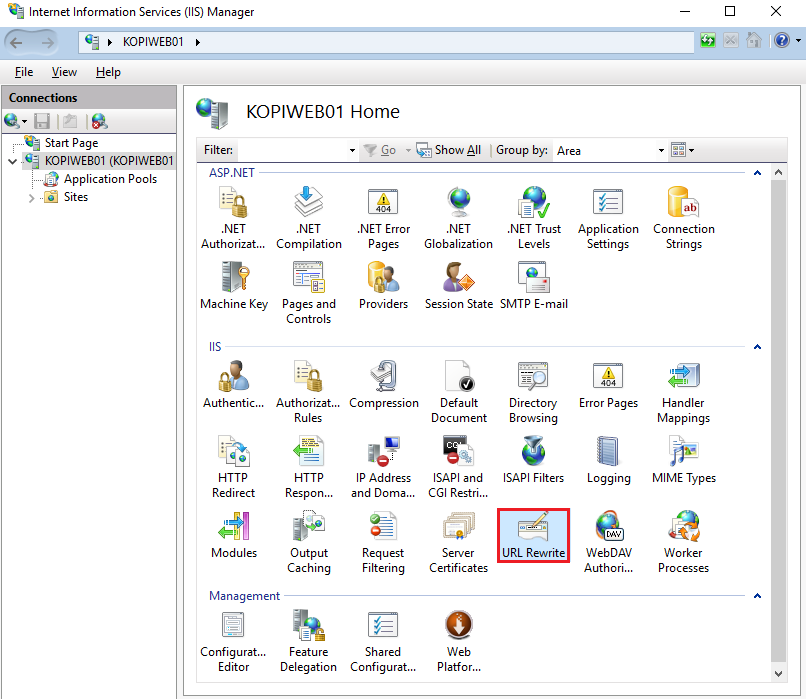Image resolution: width=806 pixels, height=699 pixels.
Task: Click the Refresh Page toolbar icon
Action: (708, 40)
